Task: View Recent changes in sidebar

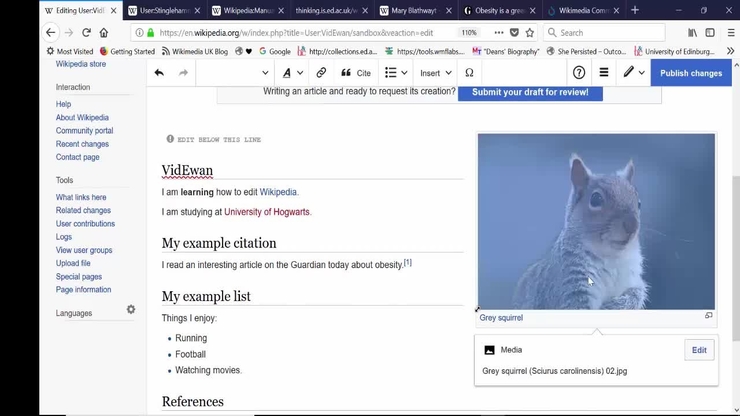Action: [x=82, y=144]
